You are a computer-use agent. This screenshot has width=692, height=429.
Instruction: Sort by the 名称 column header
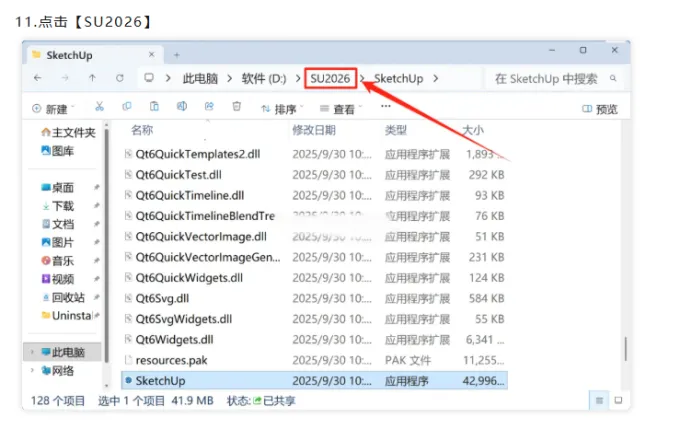coord(142,130)
